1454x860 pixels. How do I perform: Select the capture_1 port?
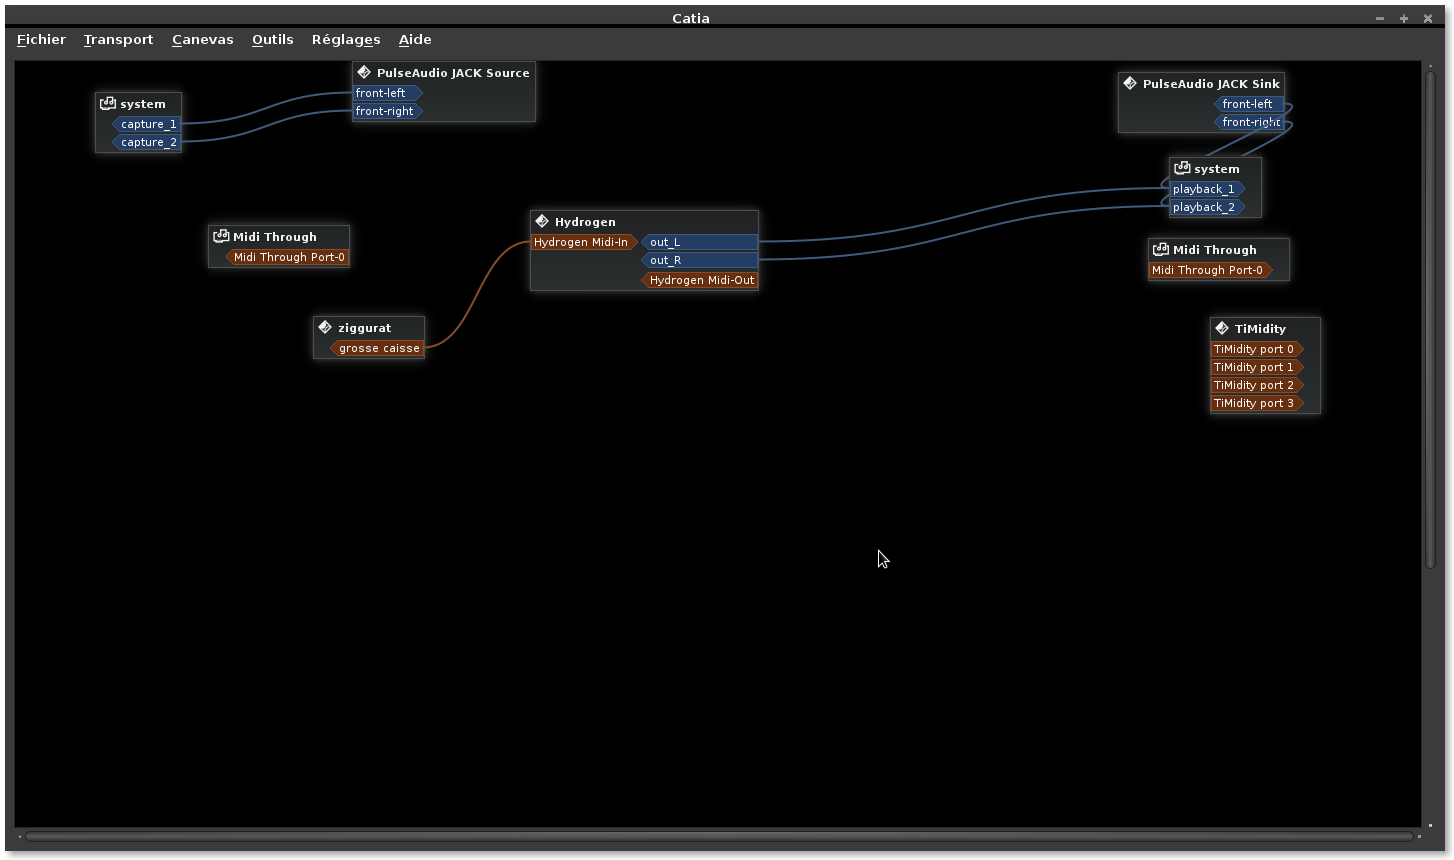click(x=148, y=124)
